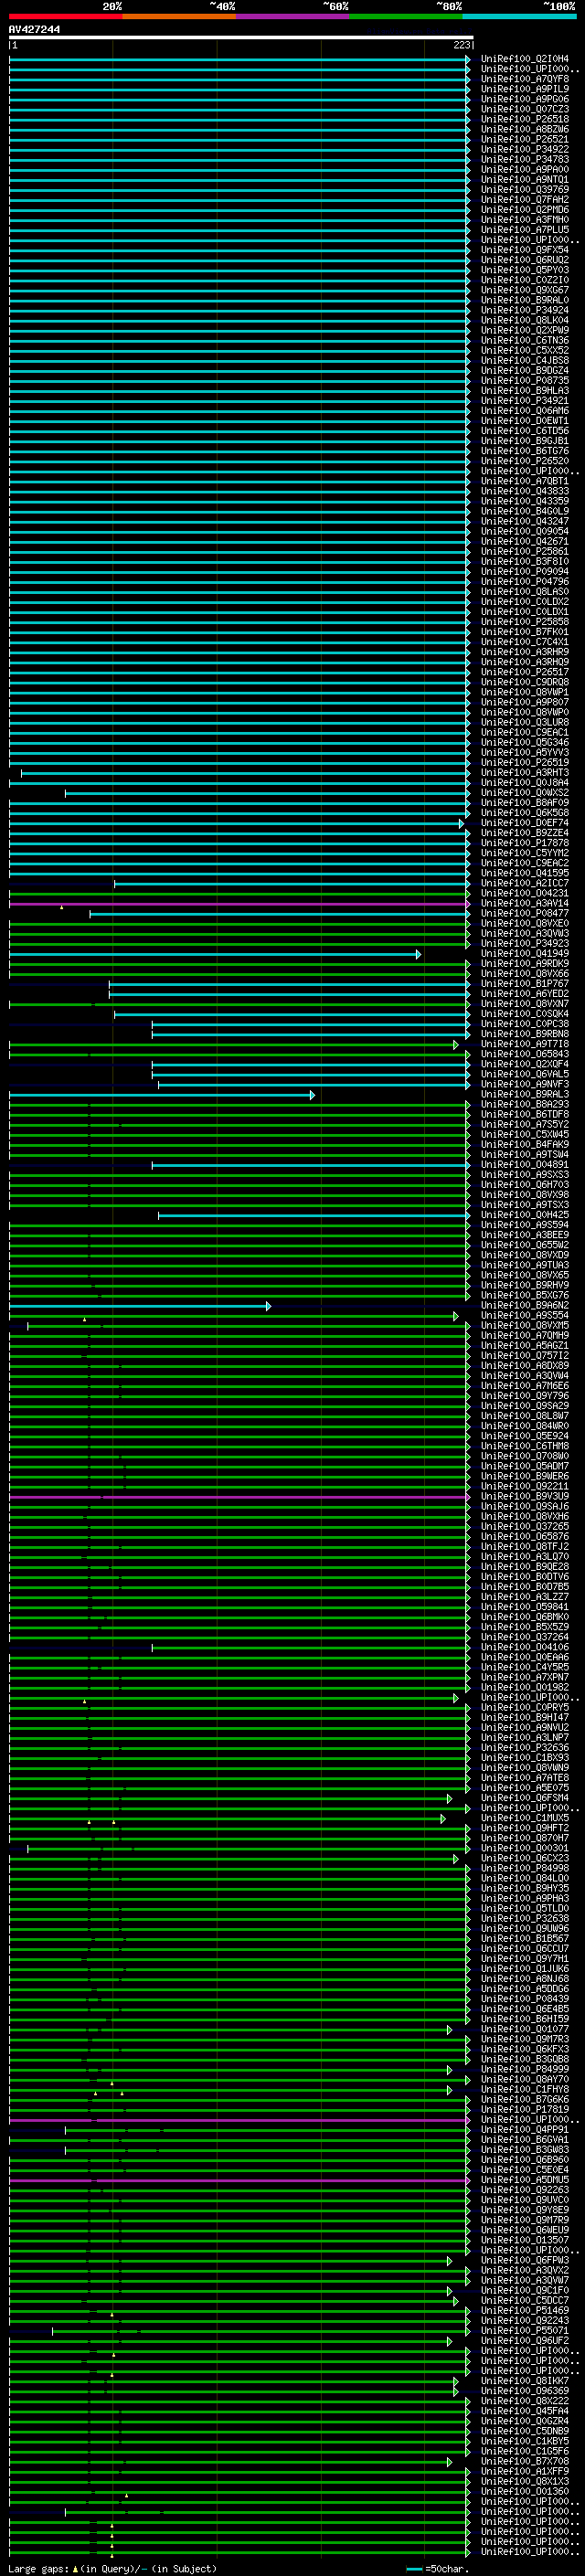Click the UniRef100_C1FHY8 label
The image size is (585, 2576).
tap(524, 2090)
